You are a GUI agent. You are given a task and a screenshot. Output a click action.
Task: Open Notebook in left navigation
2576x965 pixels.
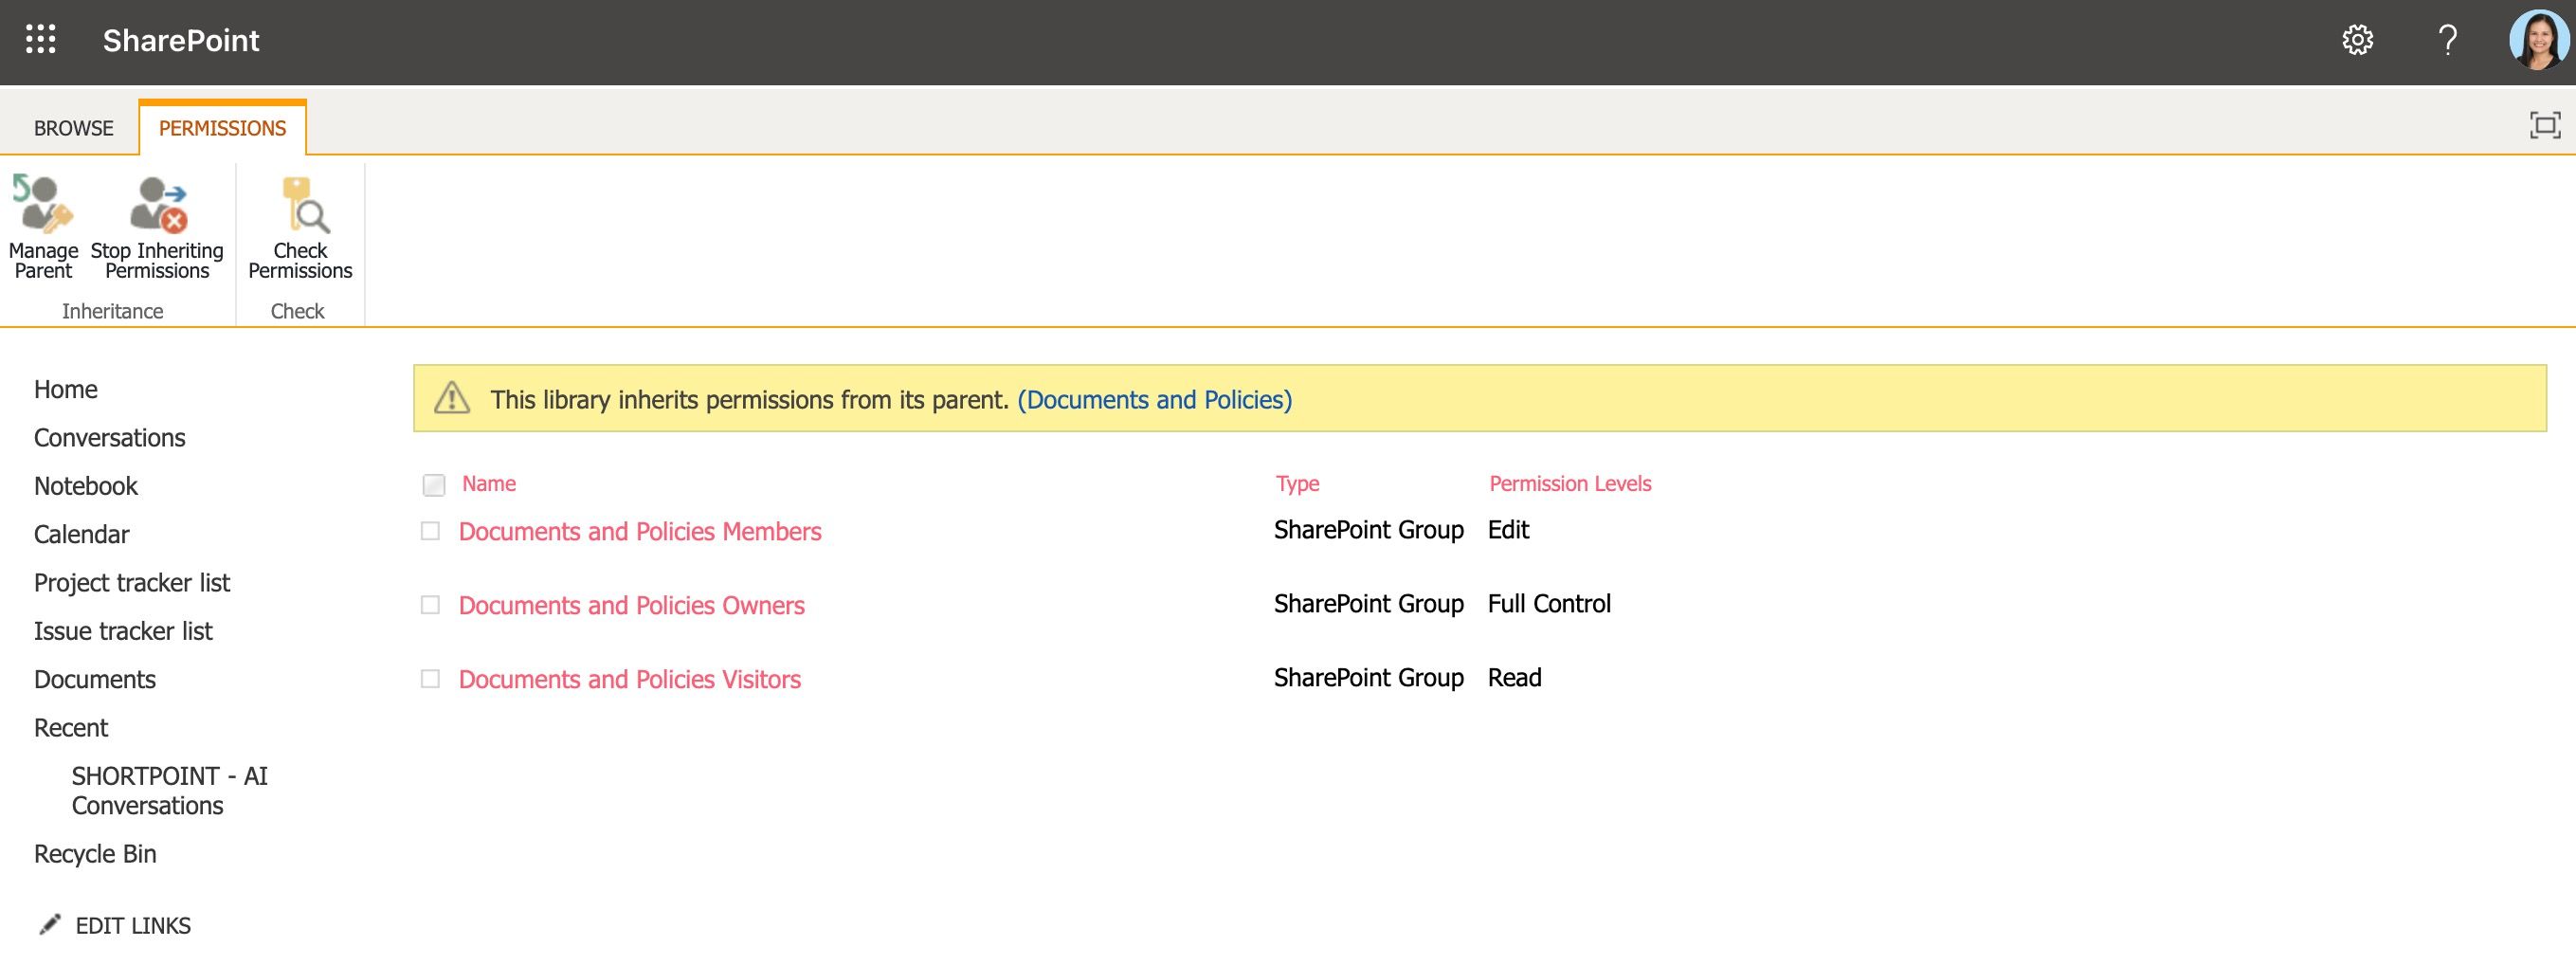(86, 486)
